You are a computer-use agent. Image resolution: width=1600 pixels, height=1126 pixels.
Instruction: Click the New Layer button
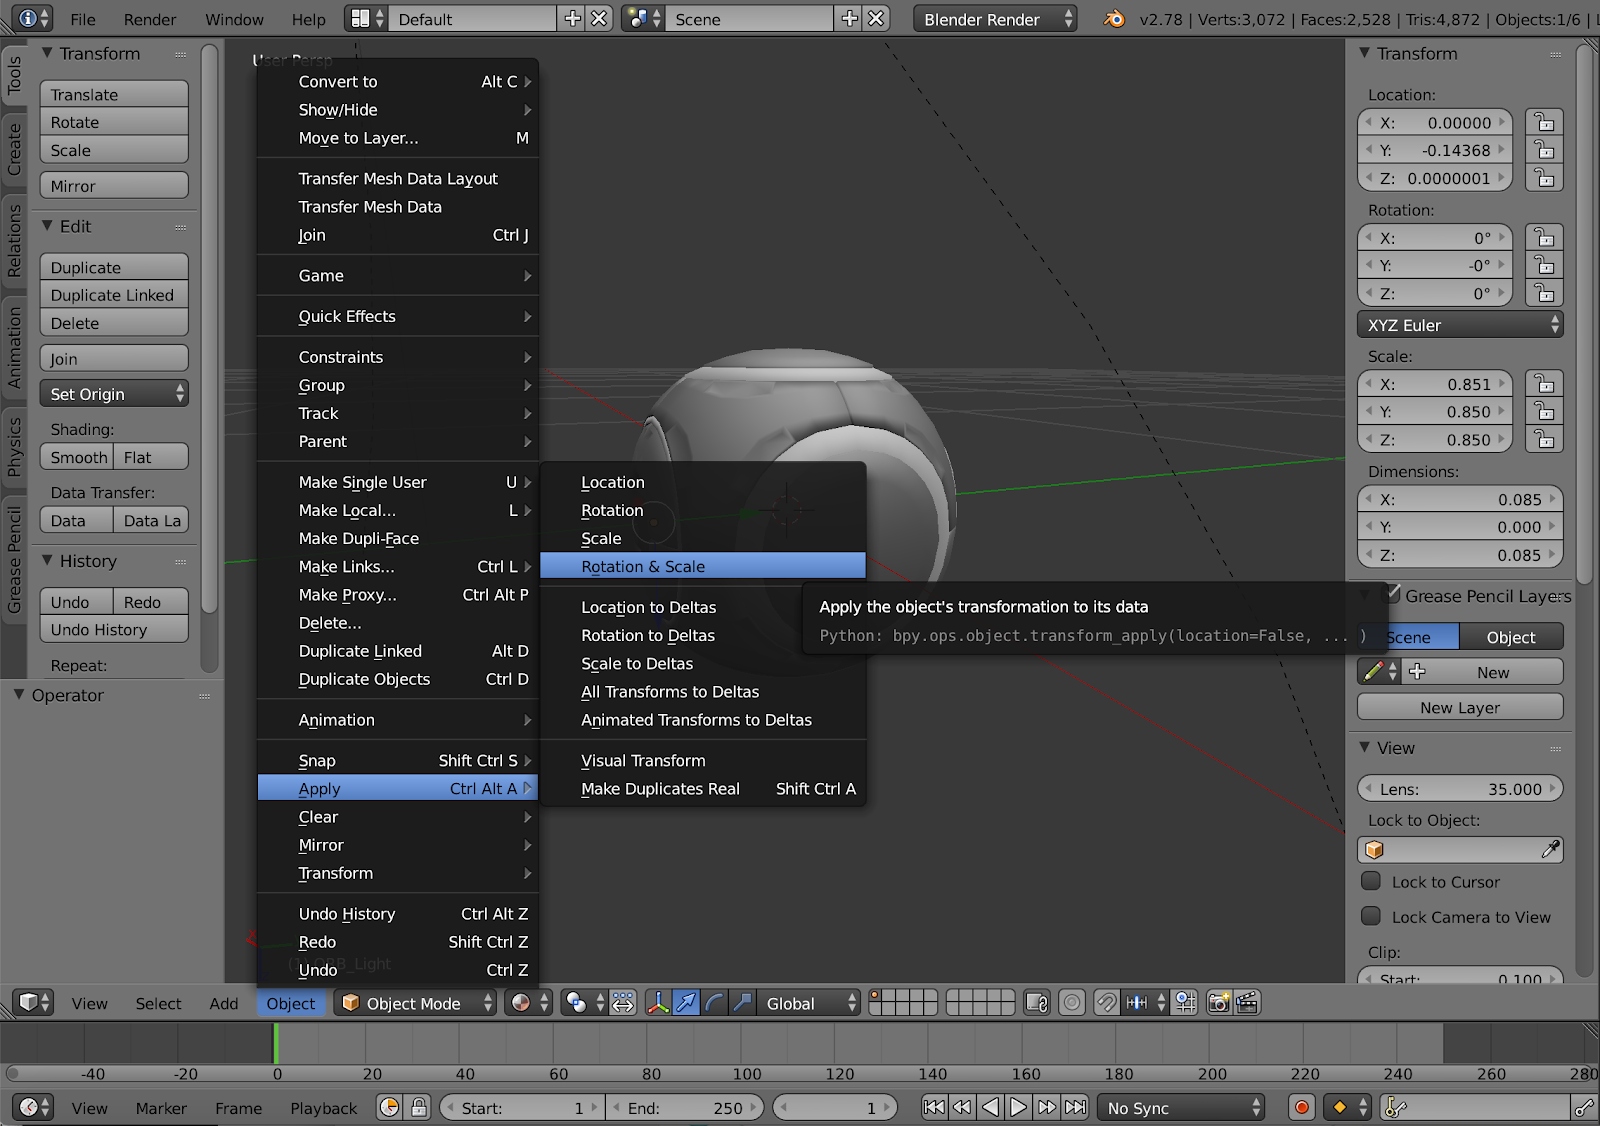1460,707
